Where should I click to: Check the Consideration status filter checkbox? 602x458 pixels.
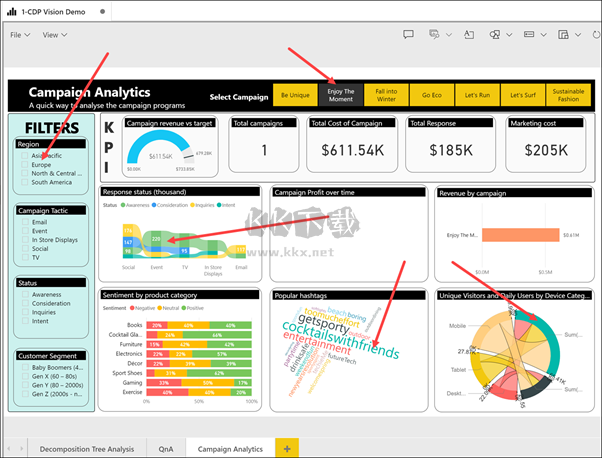point(25,303)
